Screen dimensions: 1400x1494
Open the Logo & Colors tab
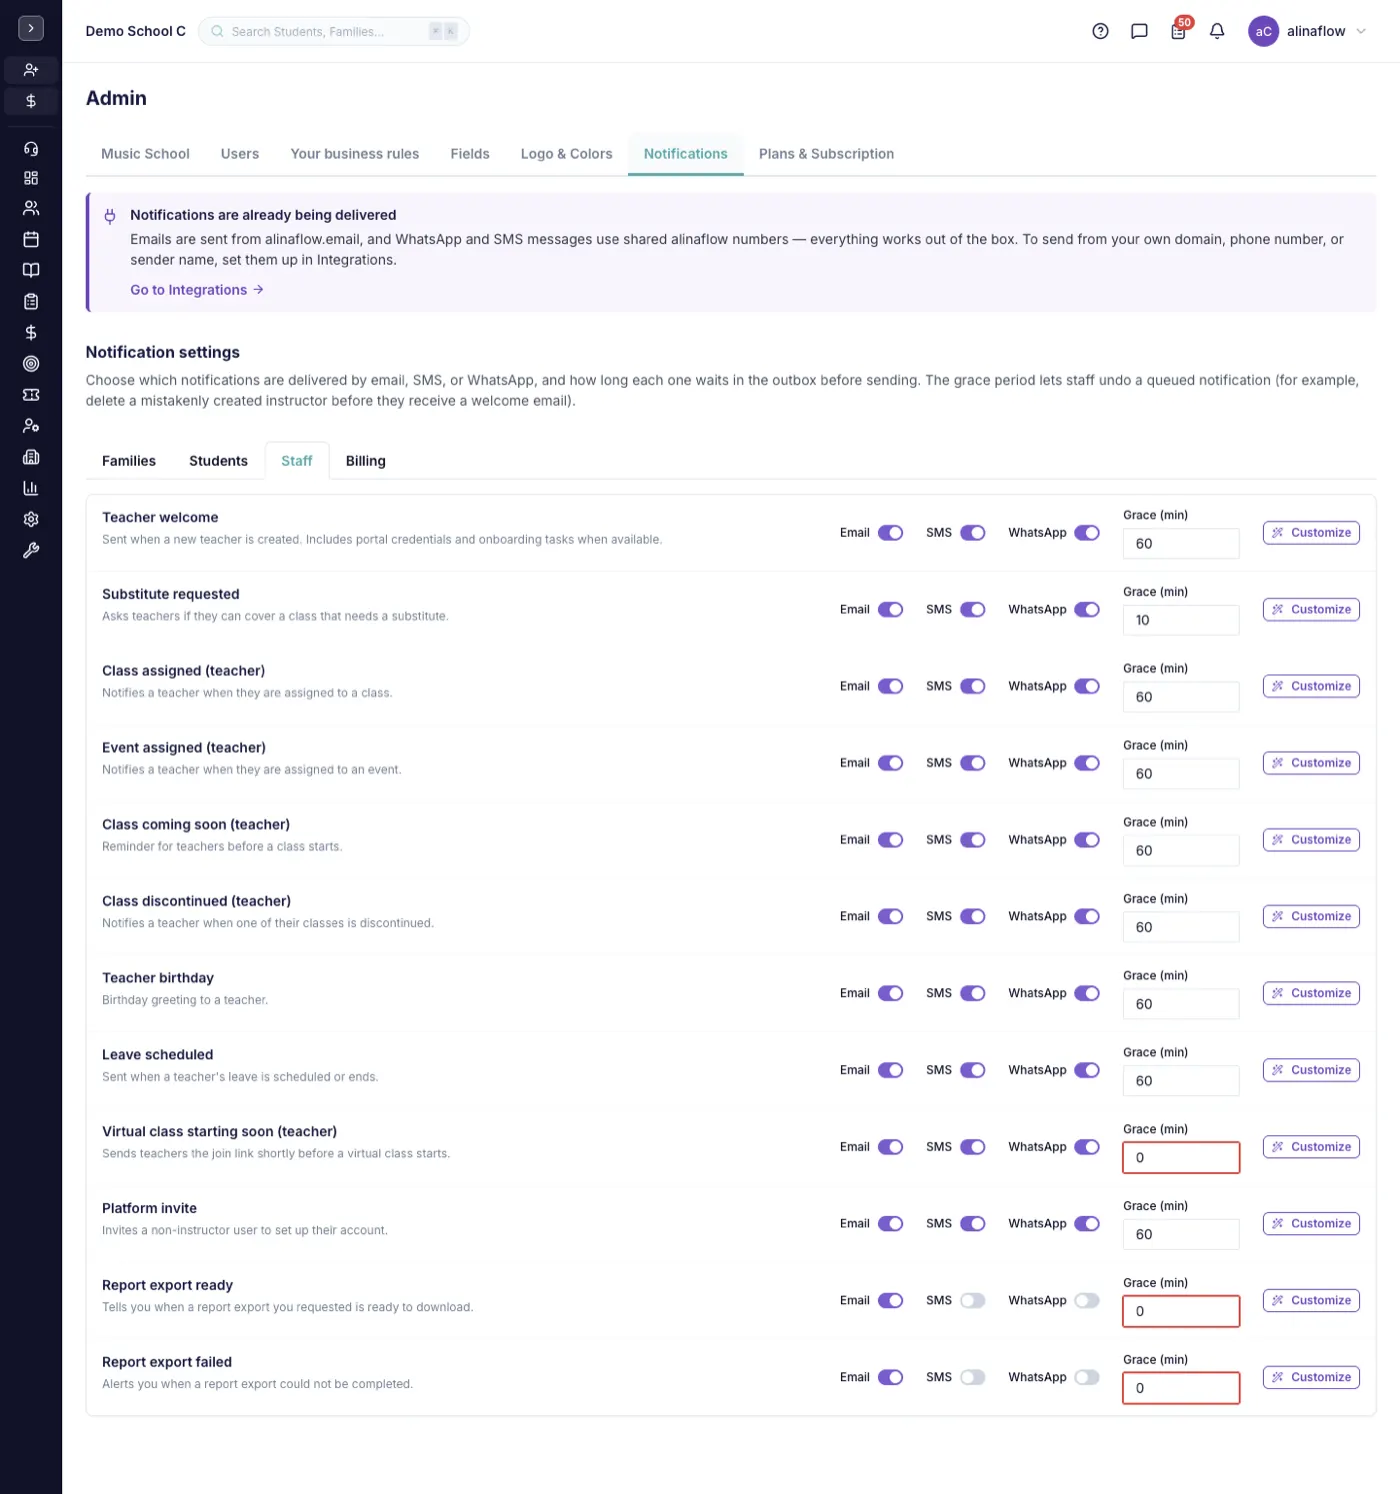566,154
